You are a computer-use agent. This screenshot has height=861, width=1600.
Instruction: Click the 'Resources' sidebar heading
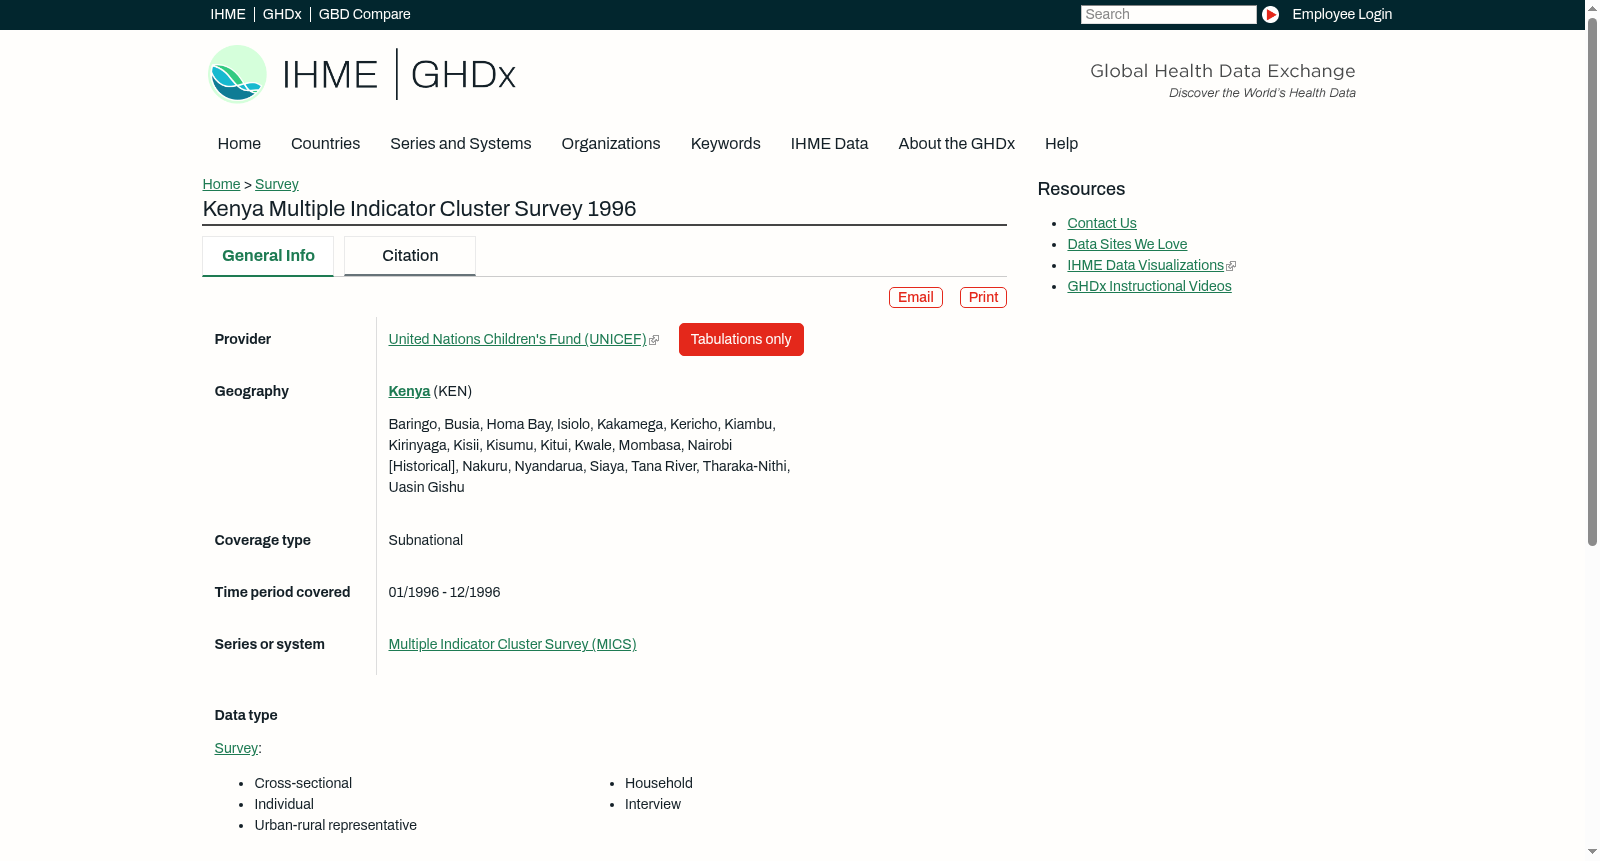pos(1081,189)
